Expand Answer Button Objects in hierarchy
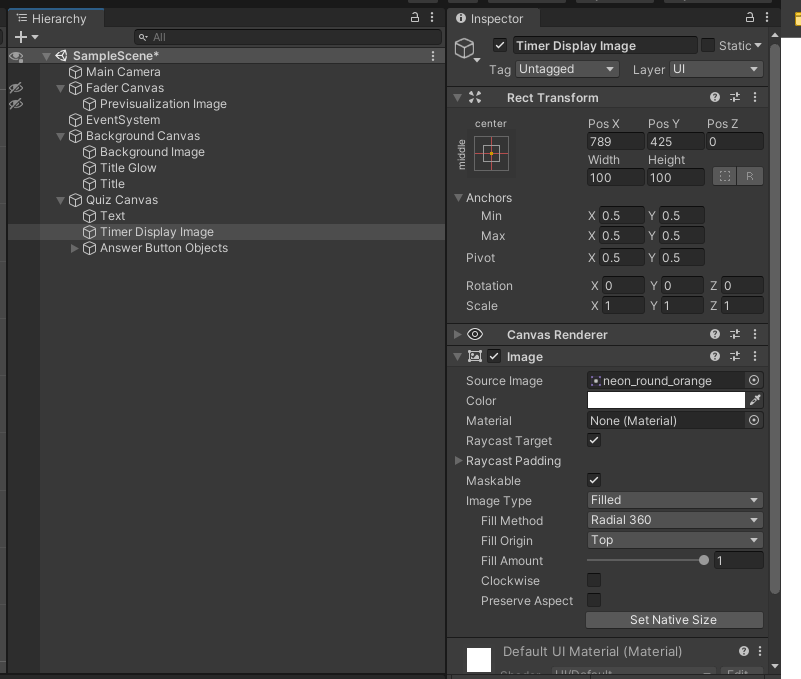The width and height of the screenshot is (801, 679). click(x=75, y=248)
